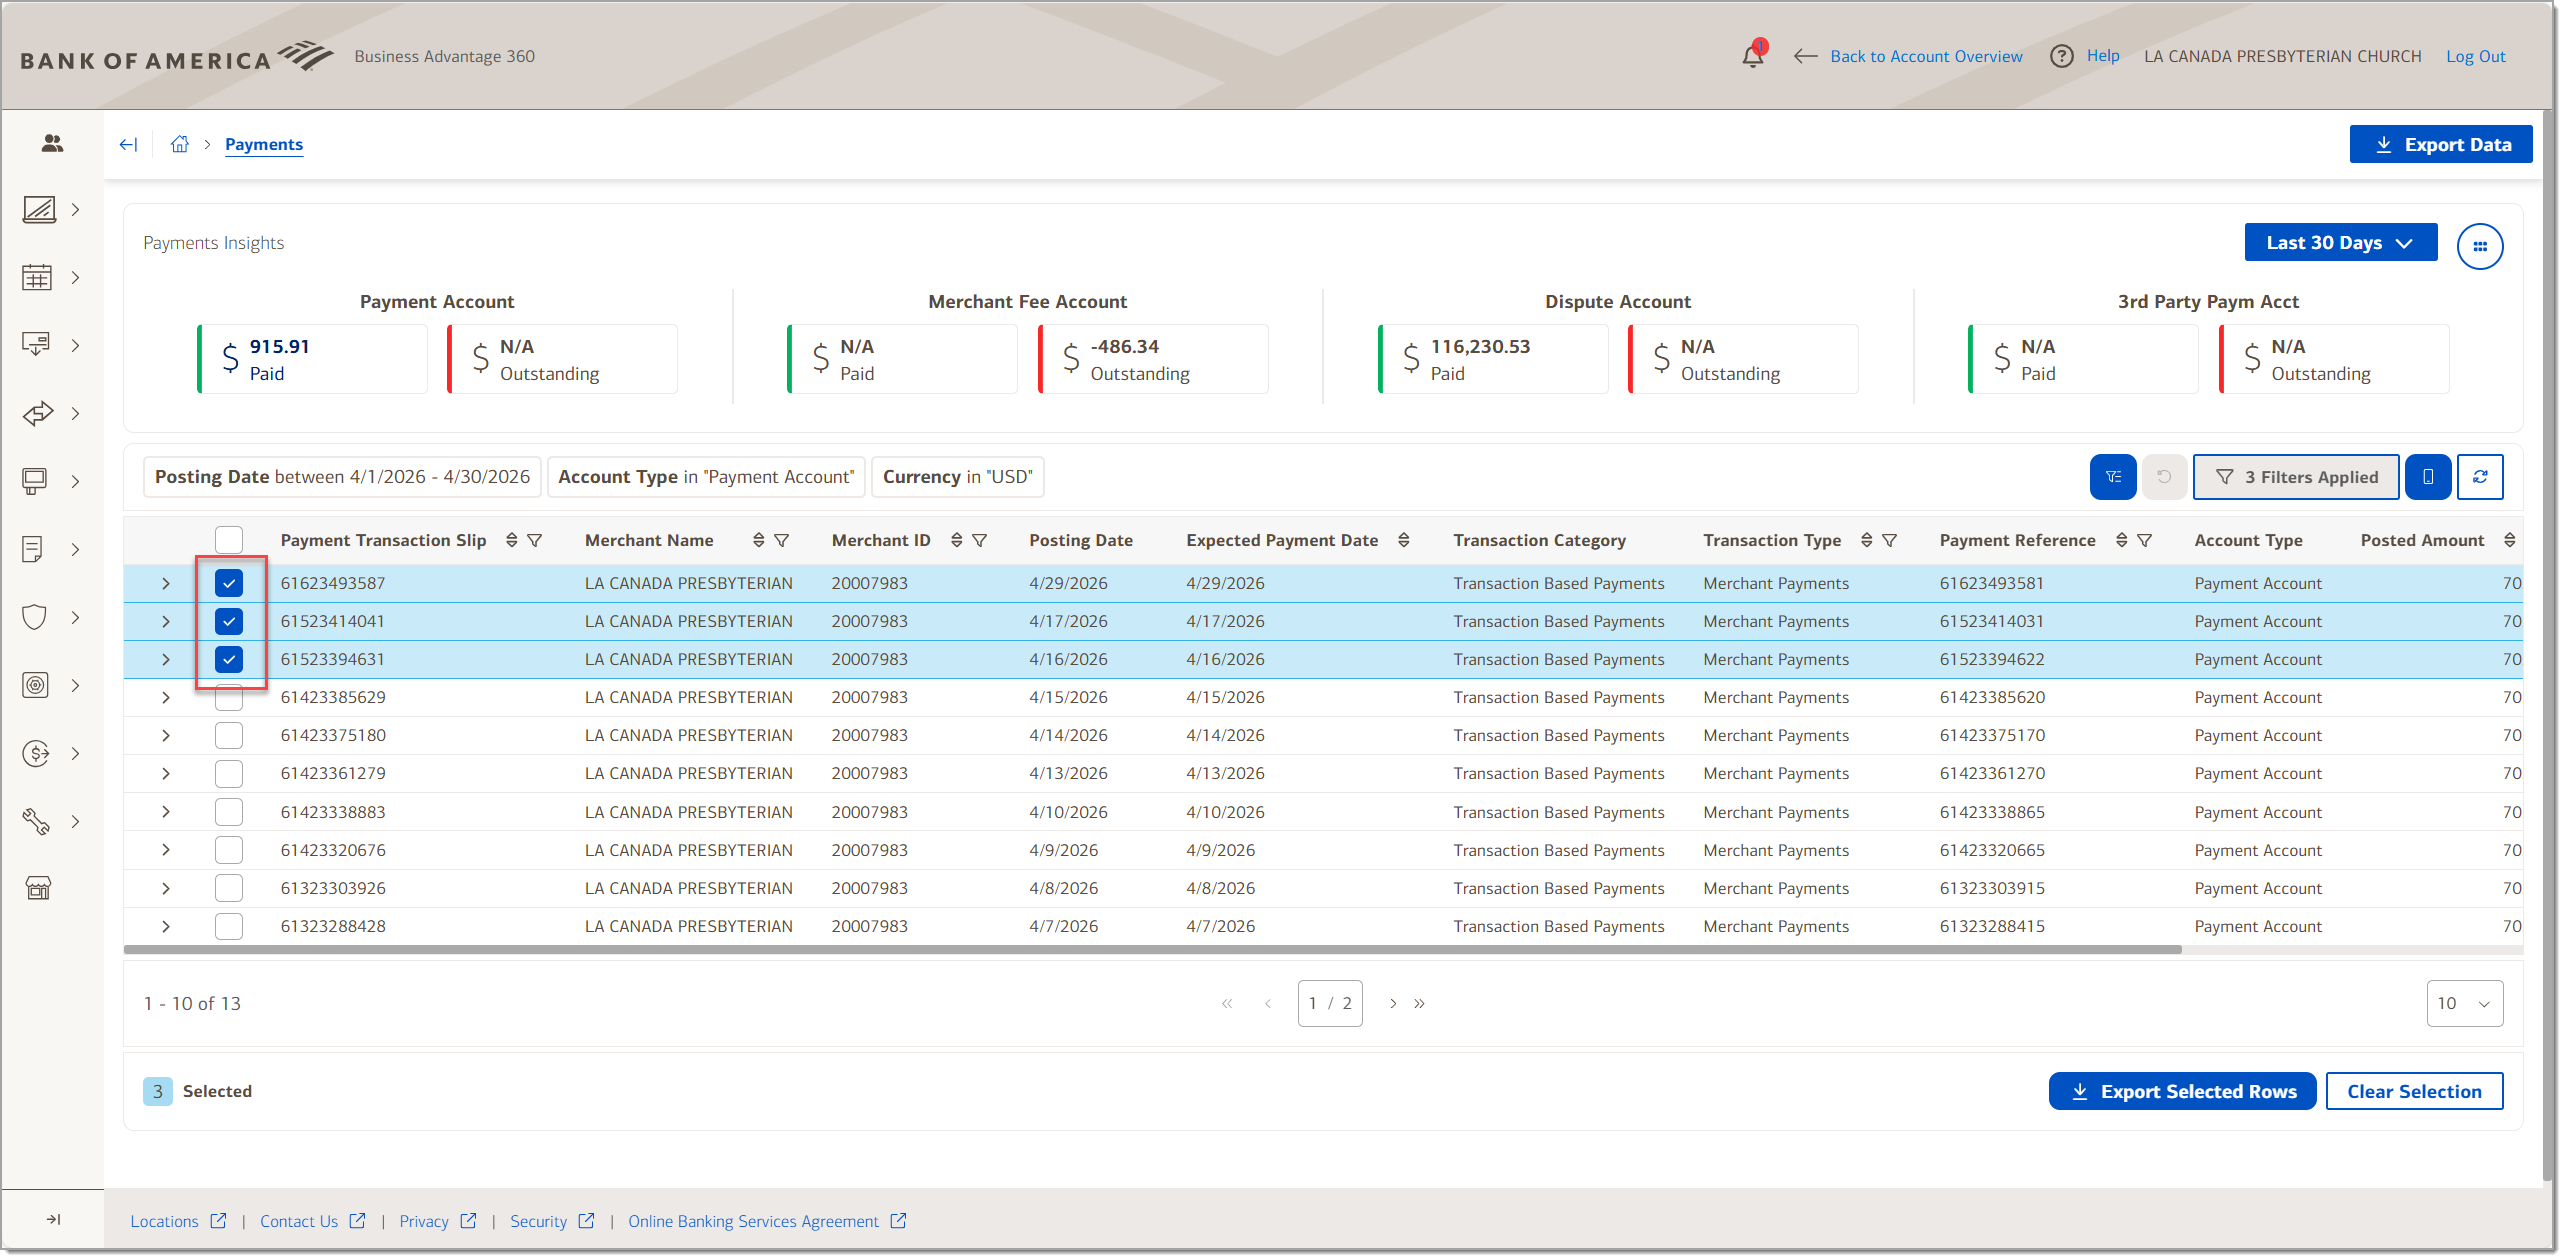Toggle the column panel icon button
The width and height of the screenshot is (2564, 1260).
2428,477
